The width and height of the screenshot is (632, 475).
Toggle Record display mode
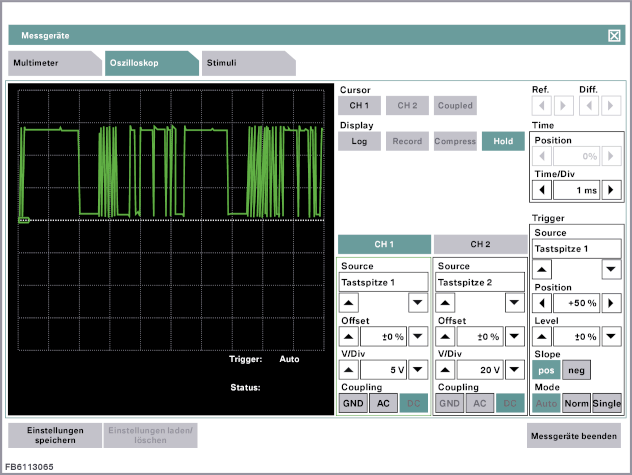[x=407, y=142]
